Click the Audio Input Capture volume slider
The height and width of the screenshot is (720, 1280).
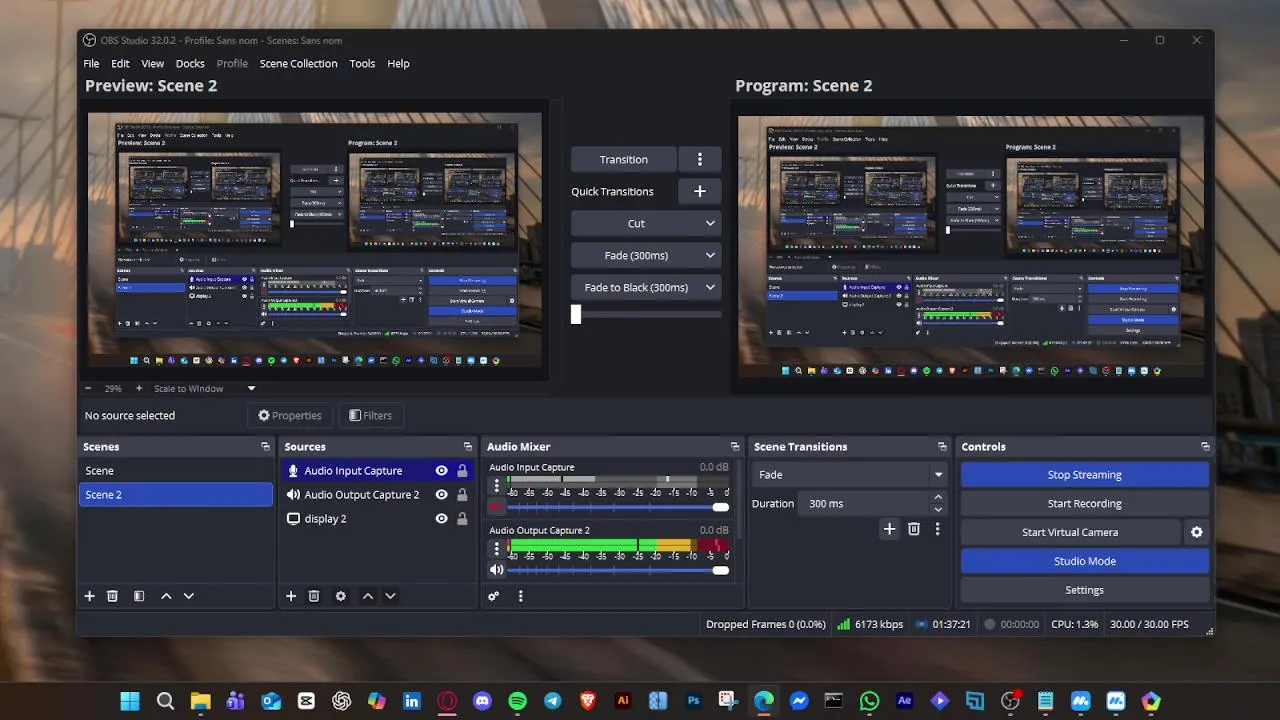pos(618,507)
